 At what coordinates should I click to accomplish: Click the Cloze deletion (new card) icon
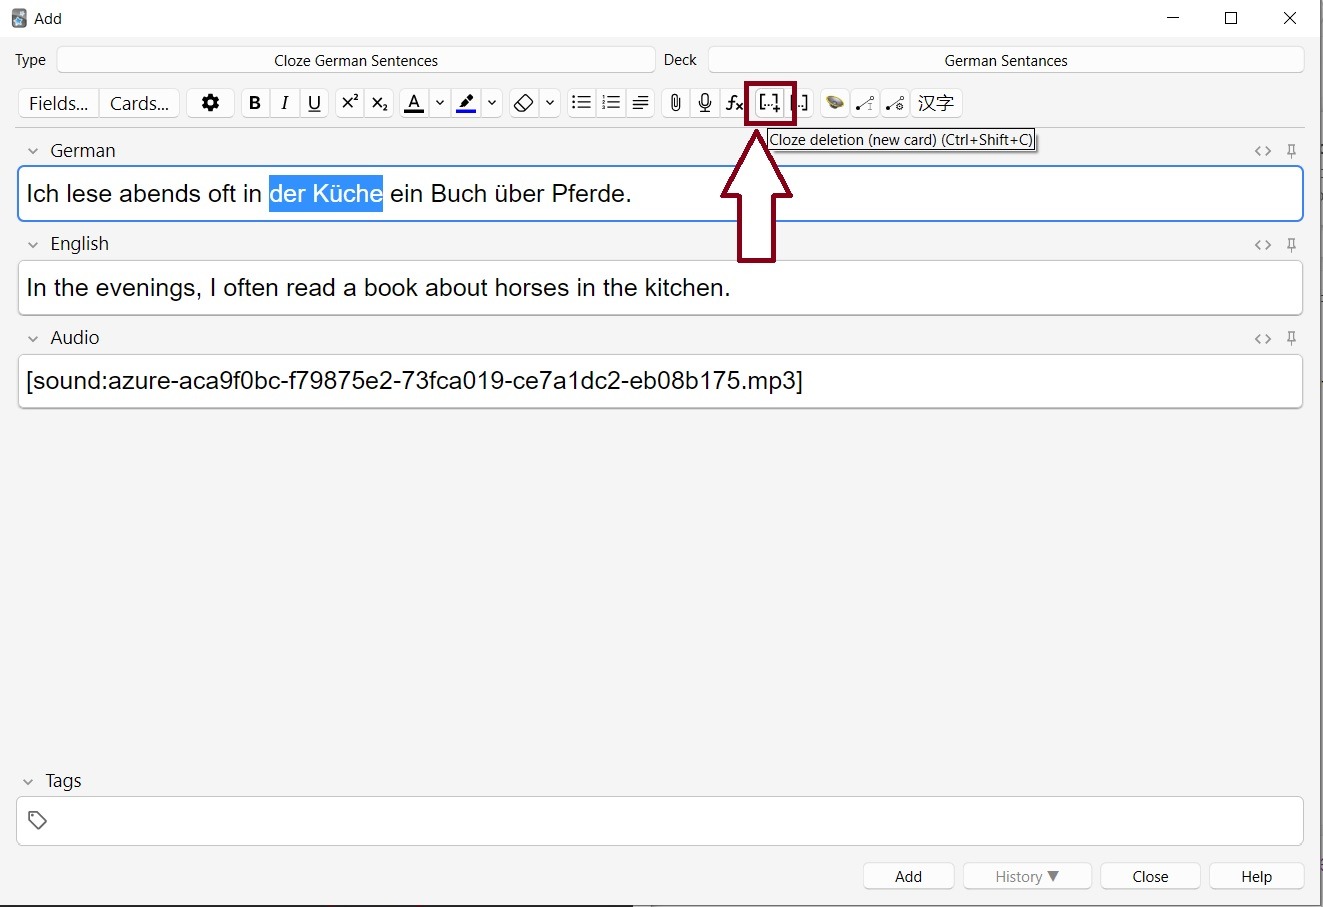[x=769, y=103]
